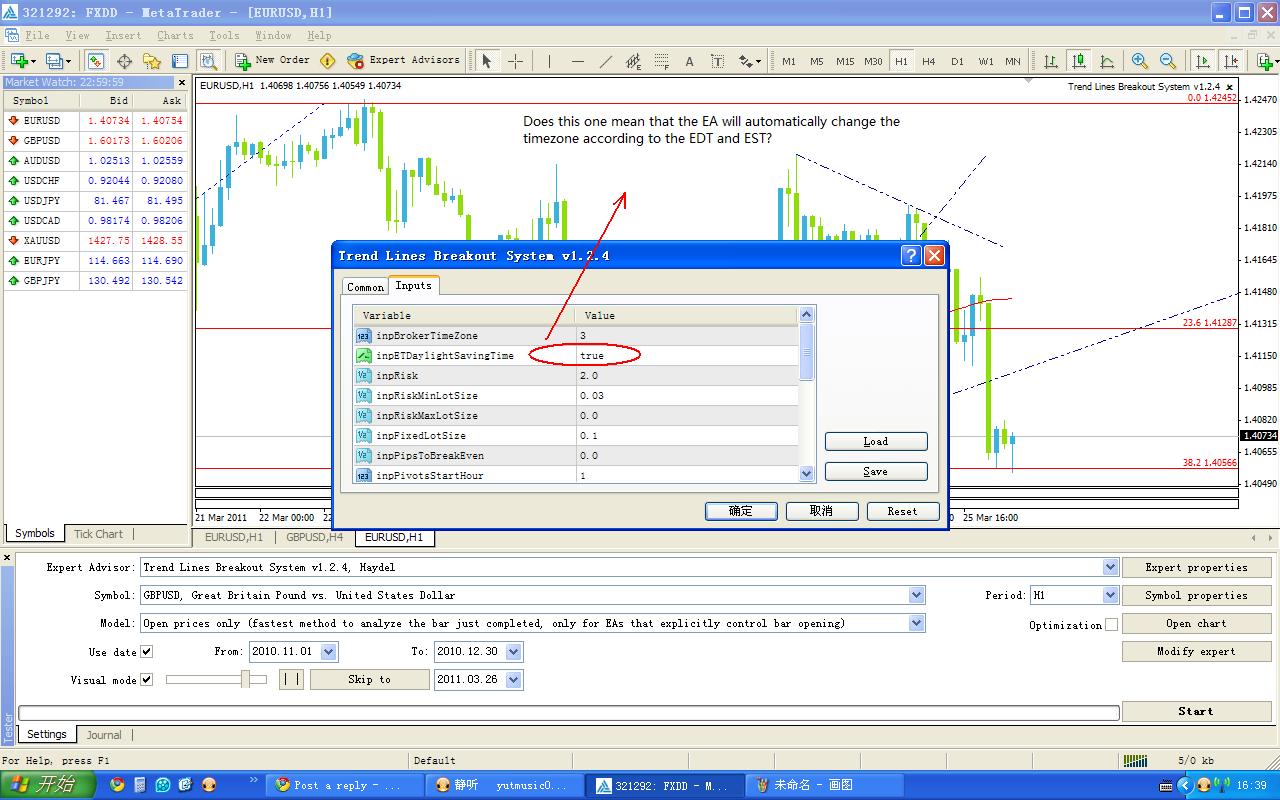Open the Period H1 dropdown
This screenshot has width=1280, height=800.
click(x=1109, y=595)
